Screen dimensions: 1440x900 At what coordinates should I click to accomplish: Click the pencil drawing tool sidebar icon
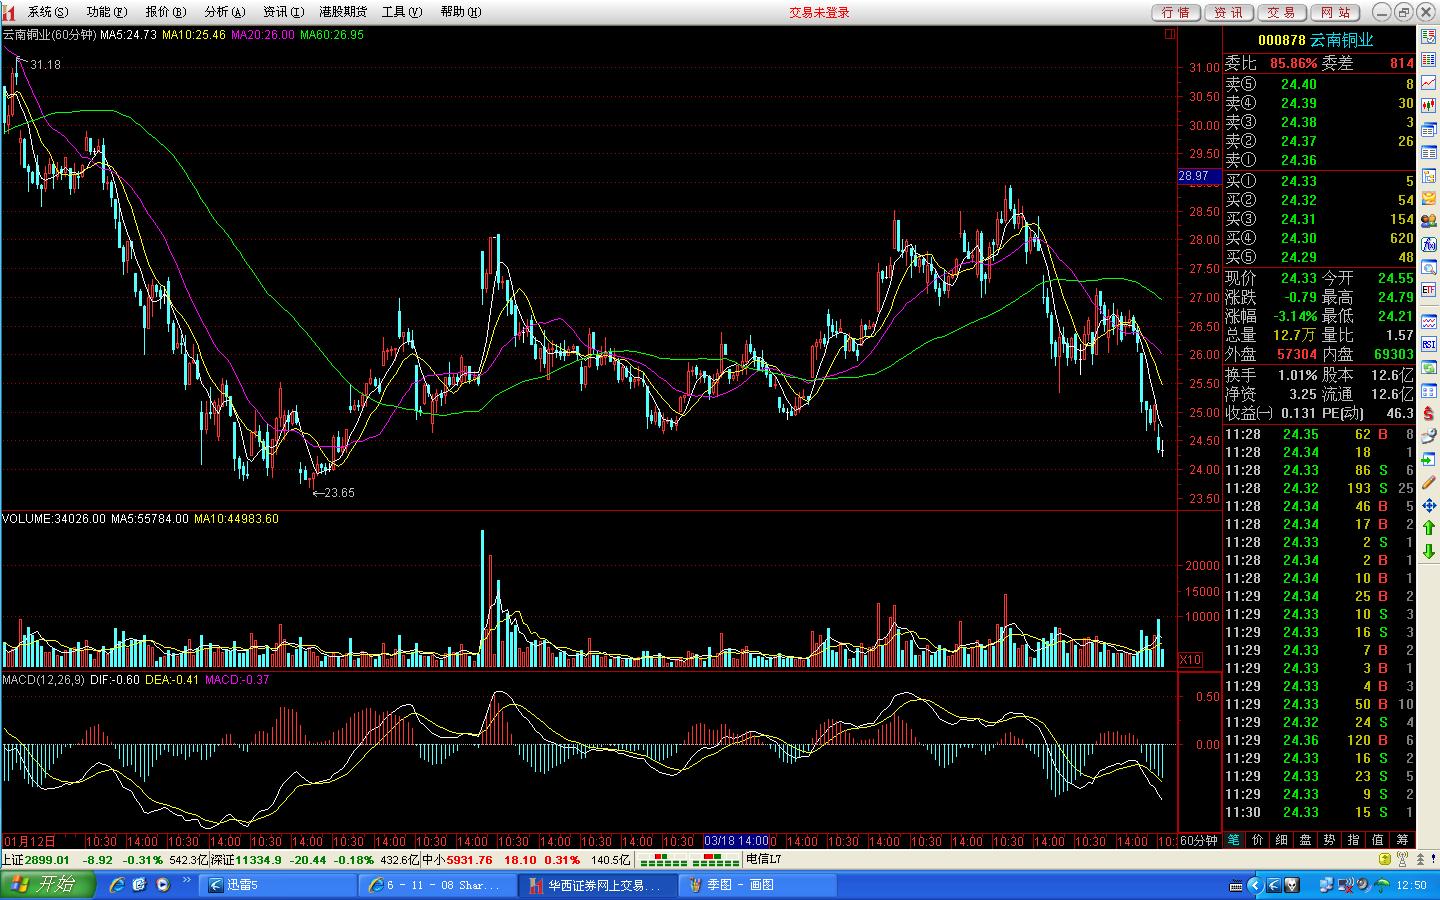point(1428,483)
